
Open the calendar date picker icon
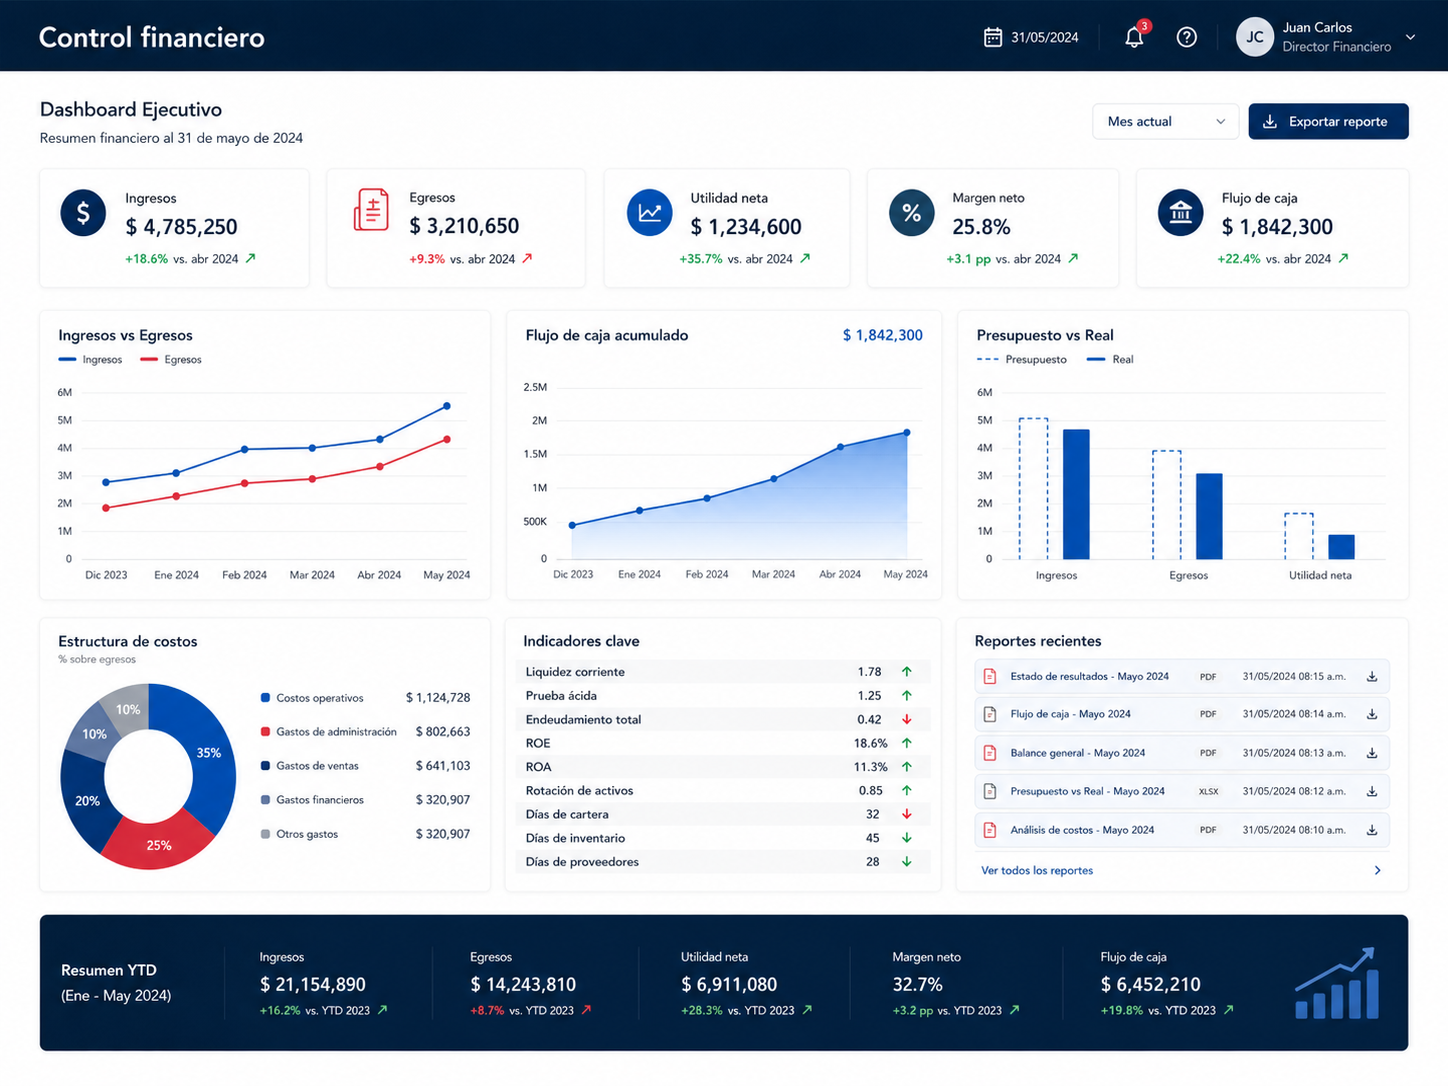(992, 38)
